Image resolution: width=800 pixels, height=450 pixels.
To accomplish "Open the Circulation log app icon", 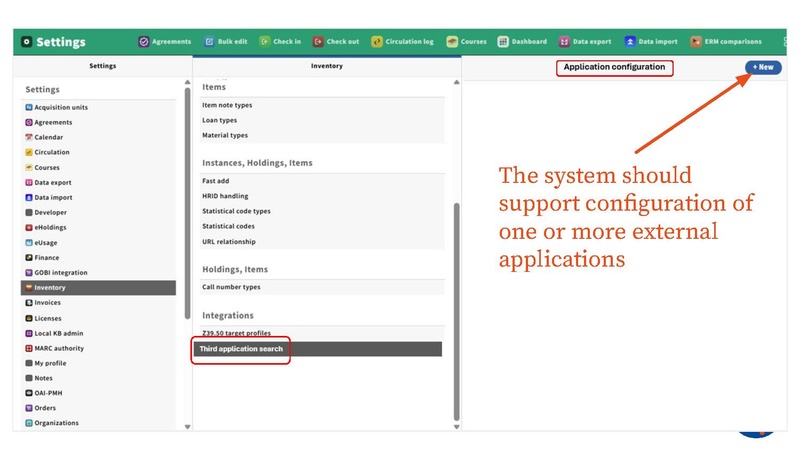I will tap(377, 42).
